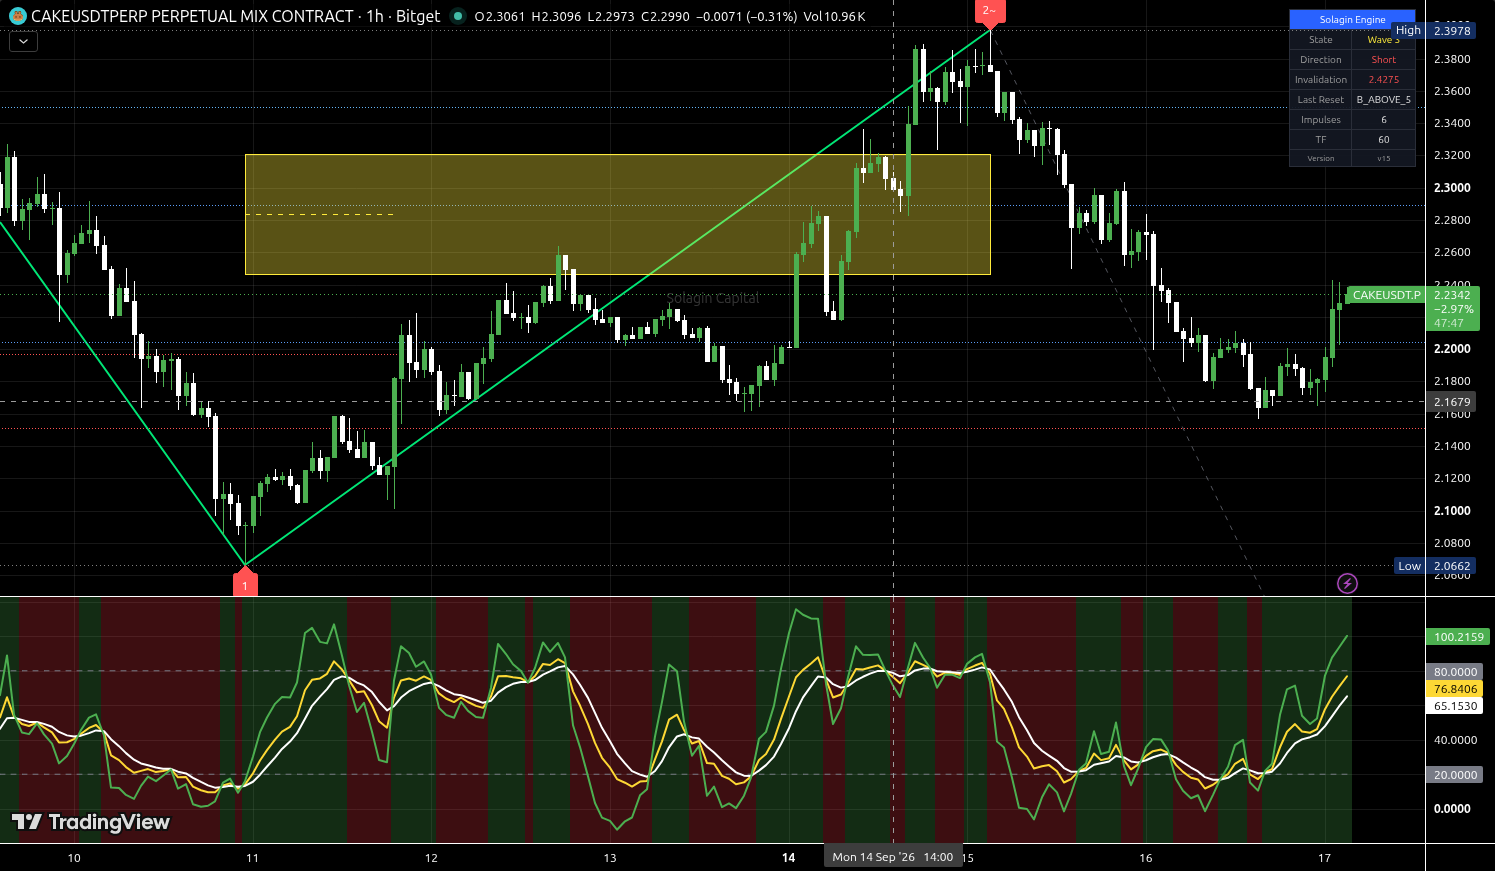The height and width of the screenshot is (871, 1495).
Task: Click the red Short direction value
Action: (x=1383, y=60)
